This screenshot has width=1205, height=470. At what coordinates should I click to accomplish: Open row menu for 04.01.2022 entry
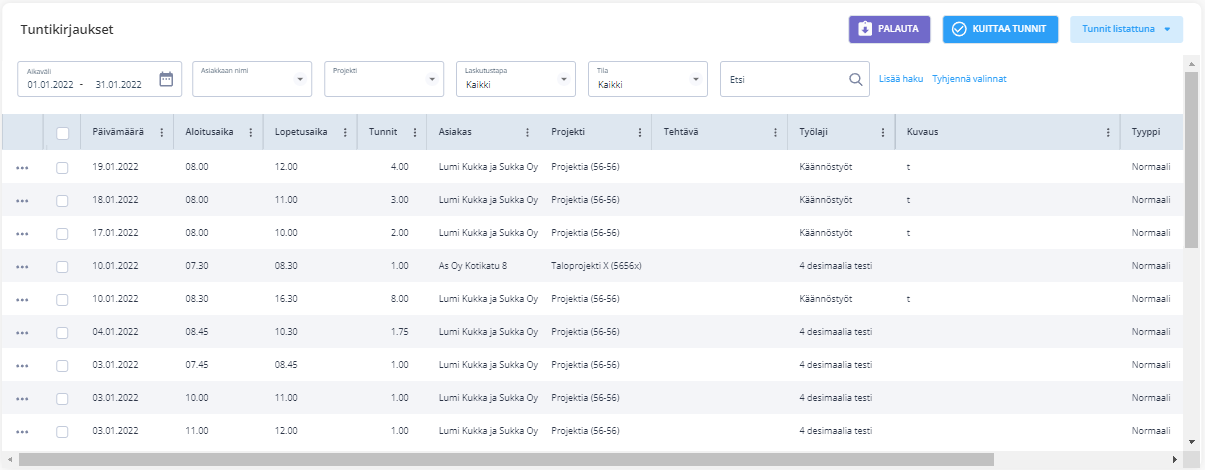[22, 332]
